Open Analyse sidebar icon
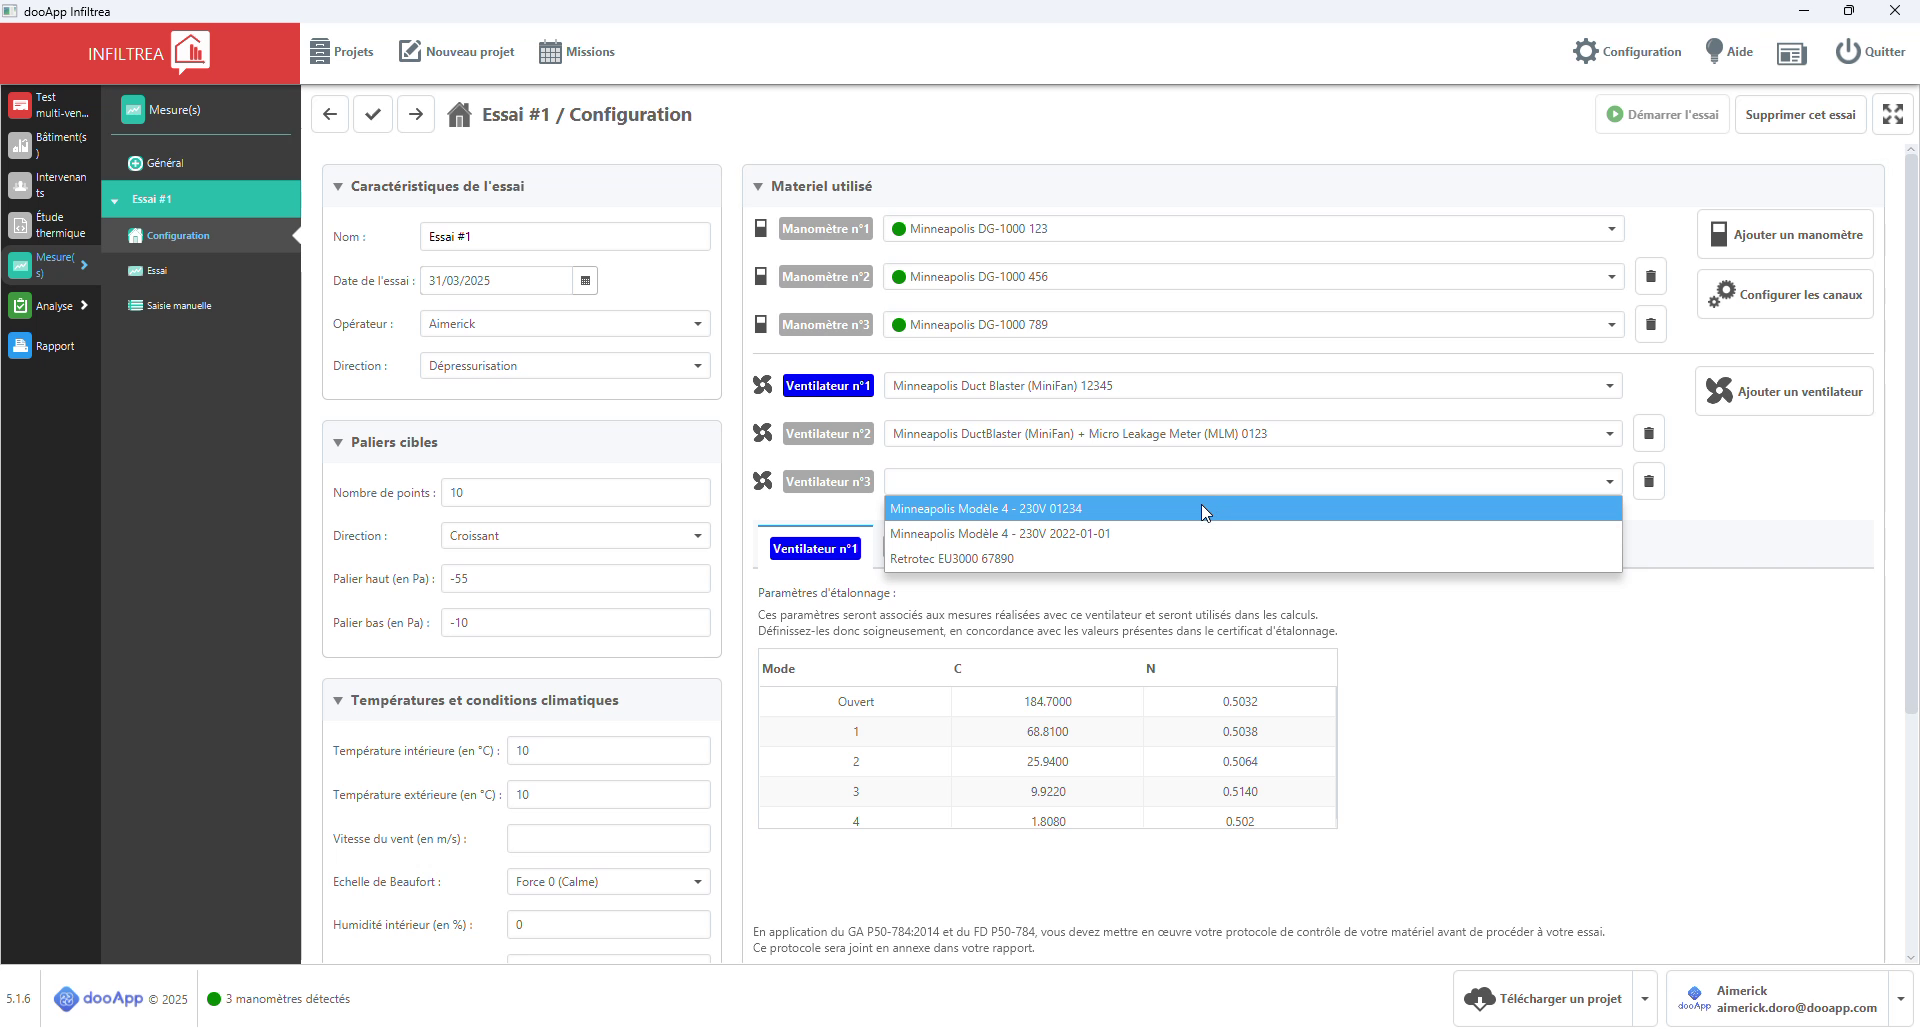This screenshot has width=1920, height=1030. coord(20,306)
